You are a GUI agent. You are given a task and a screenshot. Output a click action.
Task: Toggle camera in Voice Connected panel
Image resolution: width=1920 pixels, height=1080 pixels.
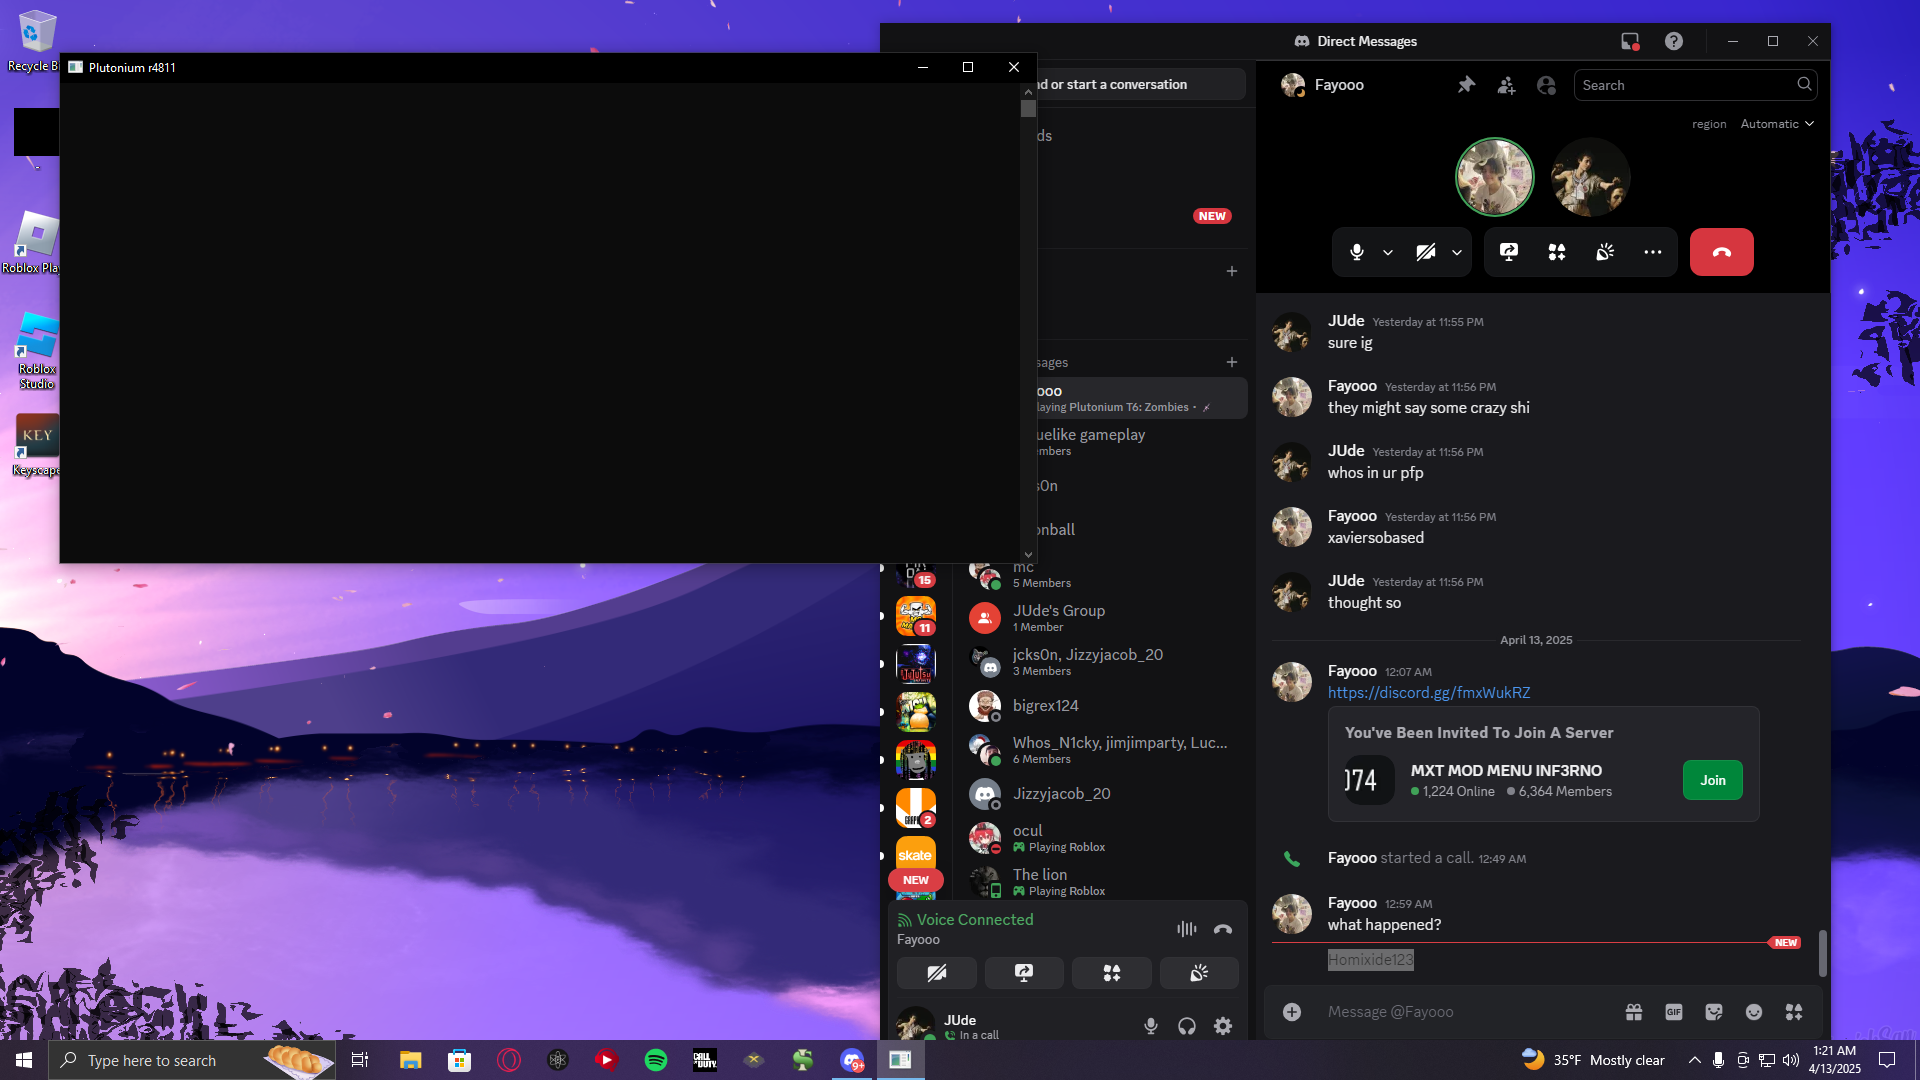coord(937,973)
